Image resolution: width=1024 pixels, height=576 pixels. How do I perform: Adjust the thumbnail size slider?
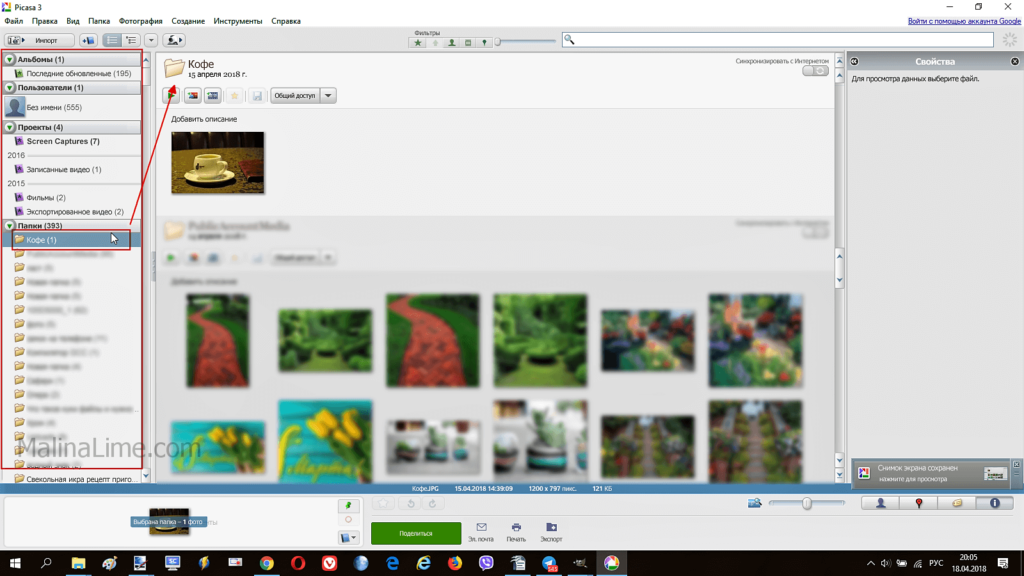point(807,503)
